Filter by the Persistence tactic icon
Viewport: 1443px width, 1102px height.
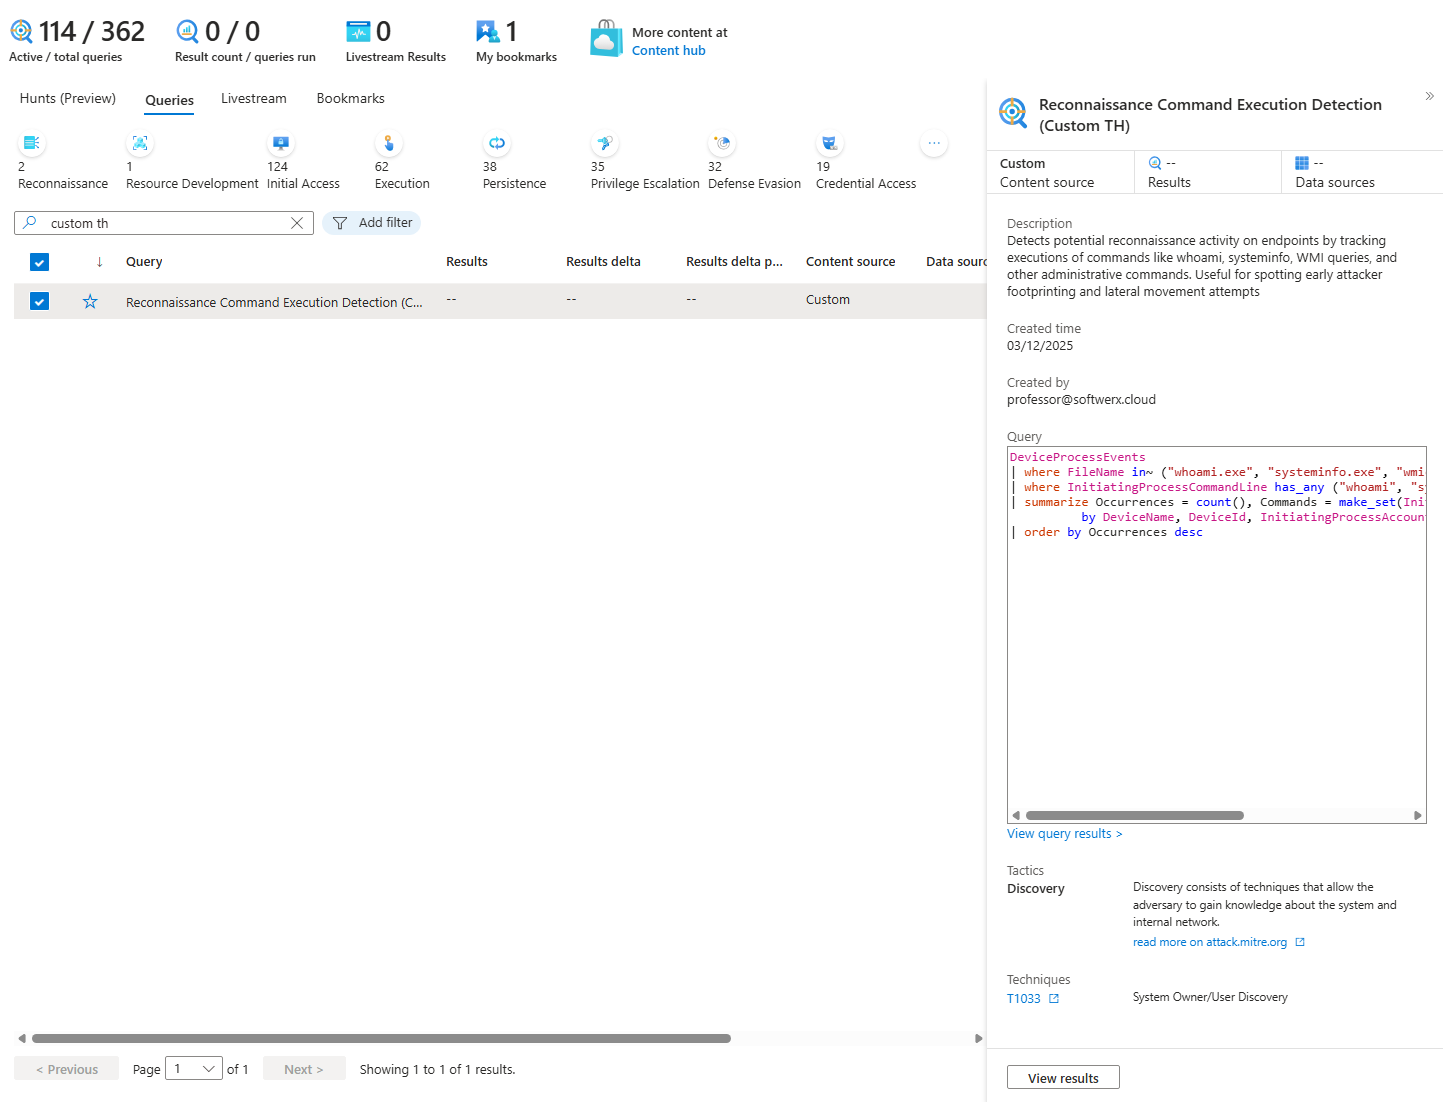(x=497, y=143)
